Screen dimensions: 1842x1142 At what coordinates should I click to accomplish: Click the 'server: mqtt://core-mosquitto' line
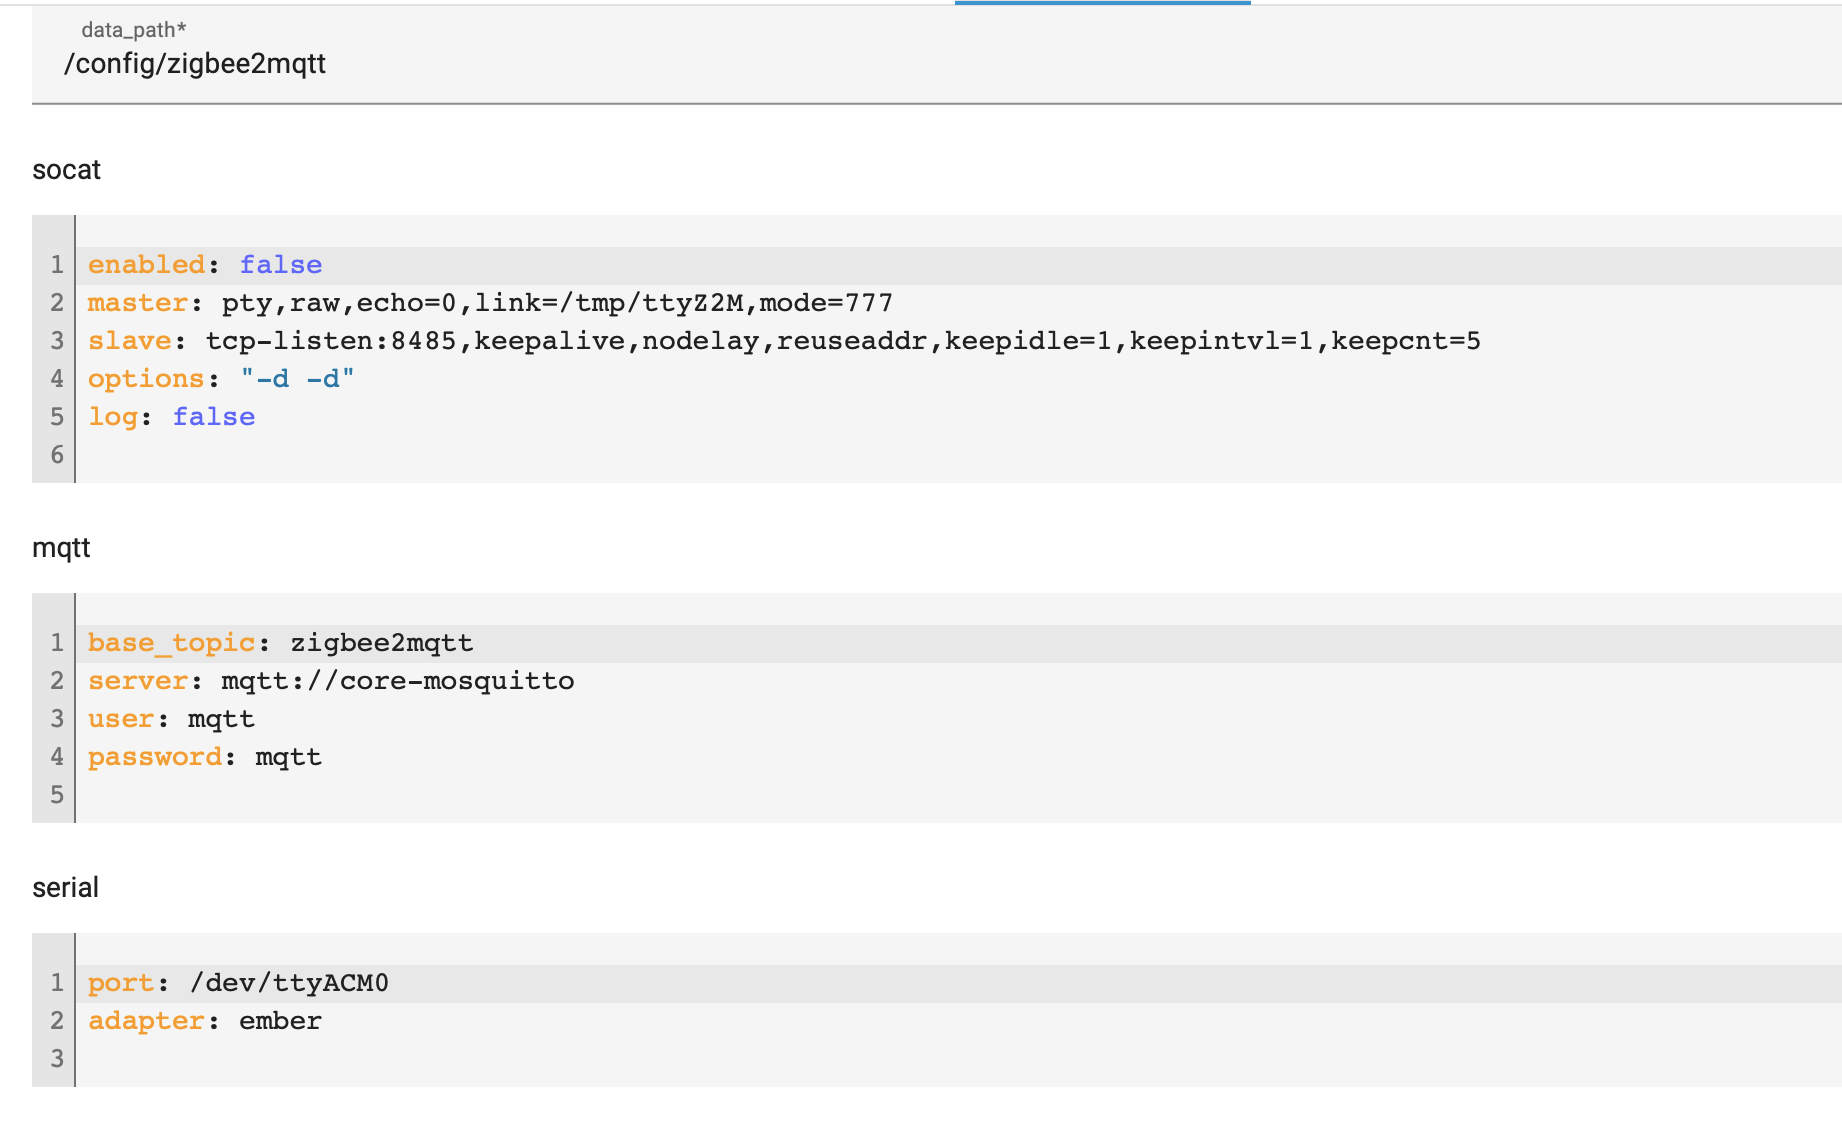click(x=959, y=681)
